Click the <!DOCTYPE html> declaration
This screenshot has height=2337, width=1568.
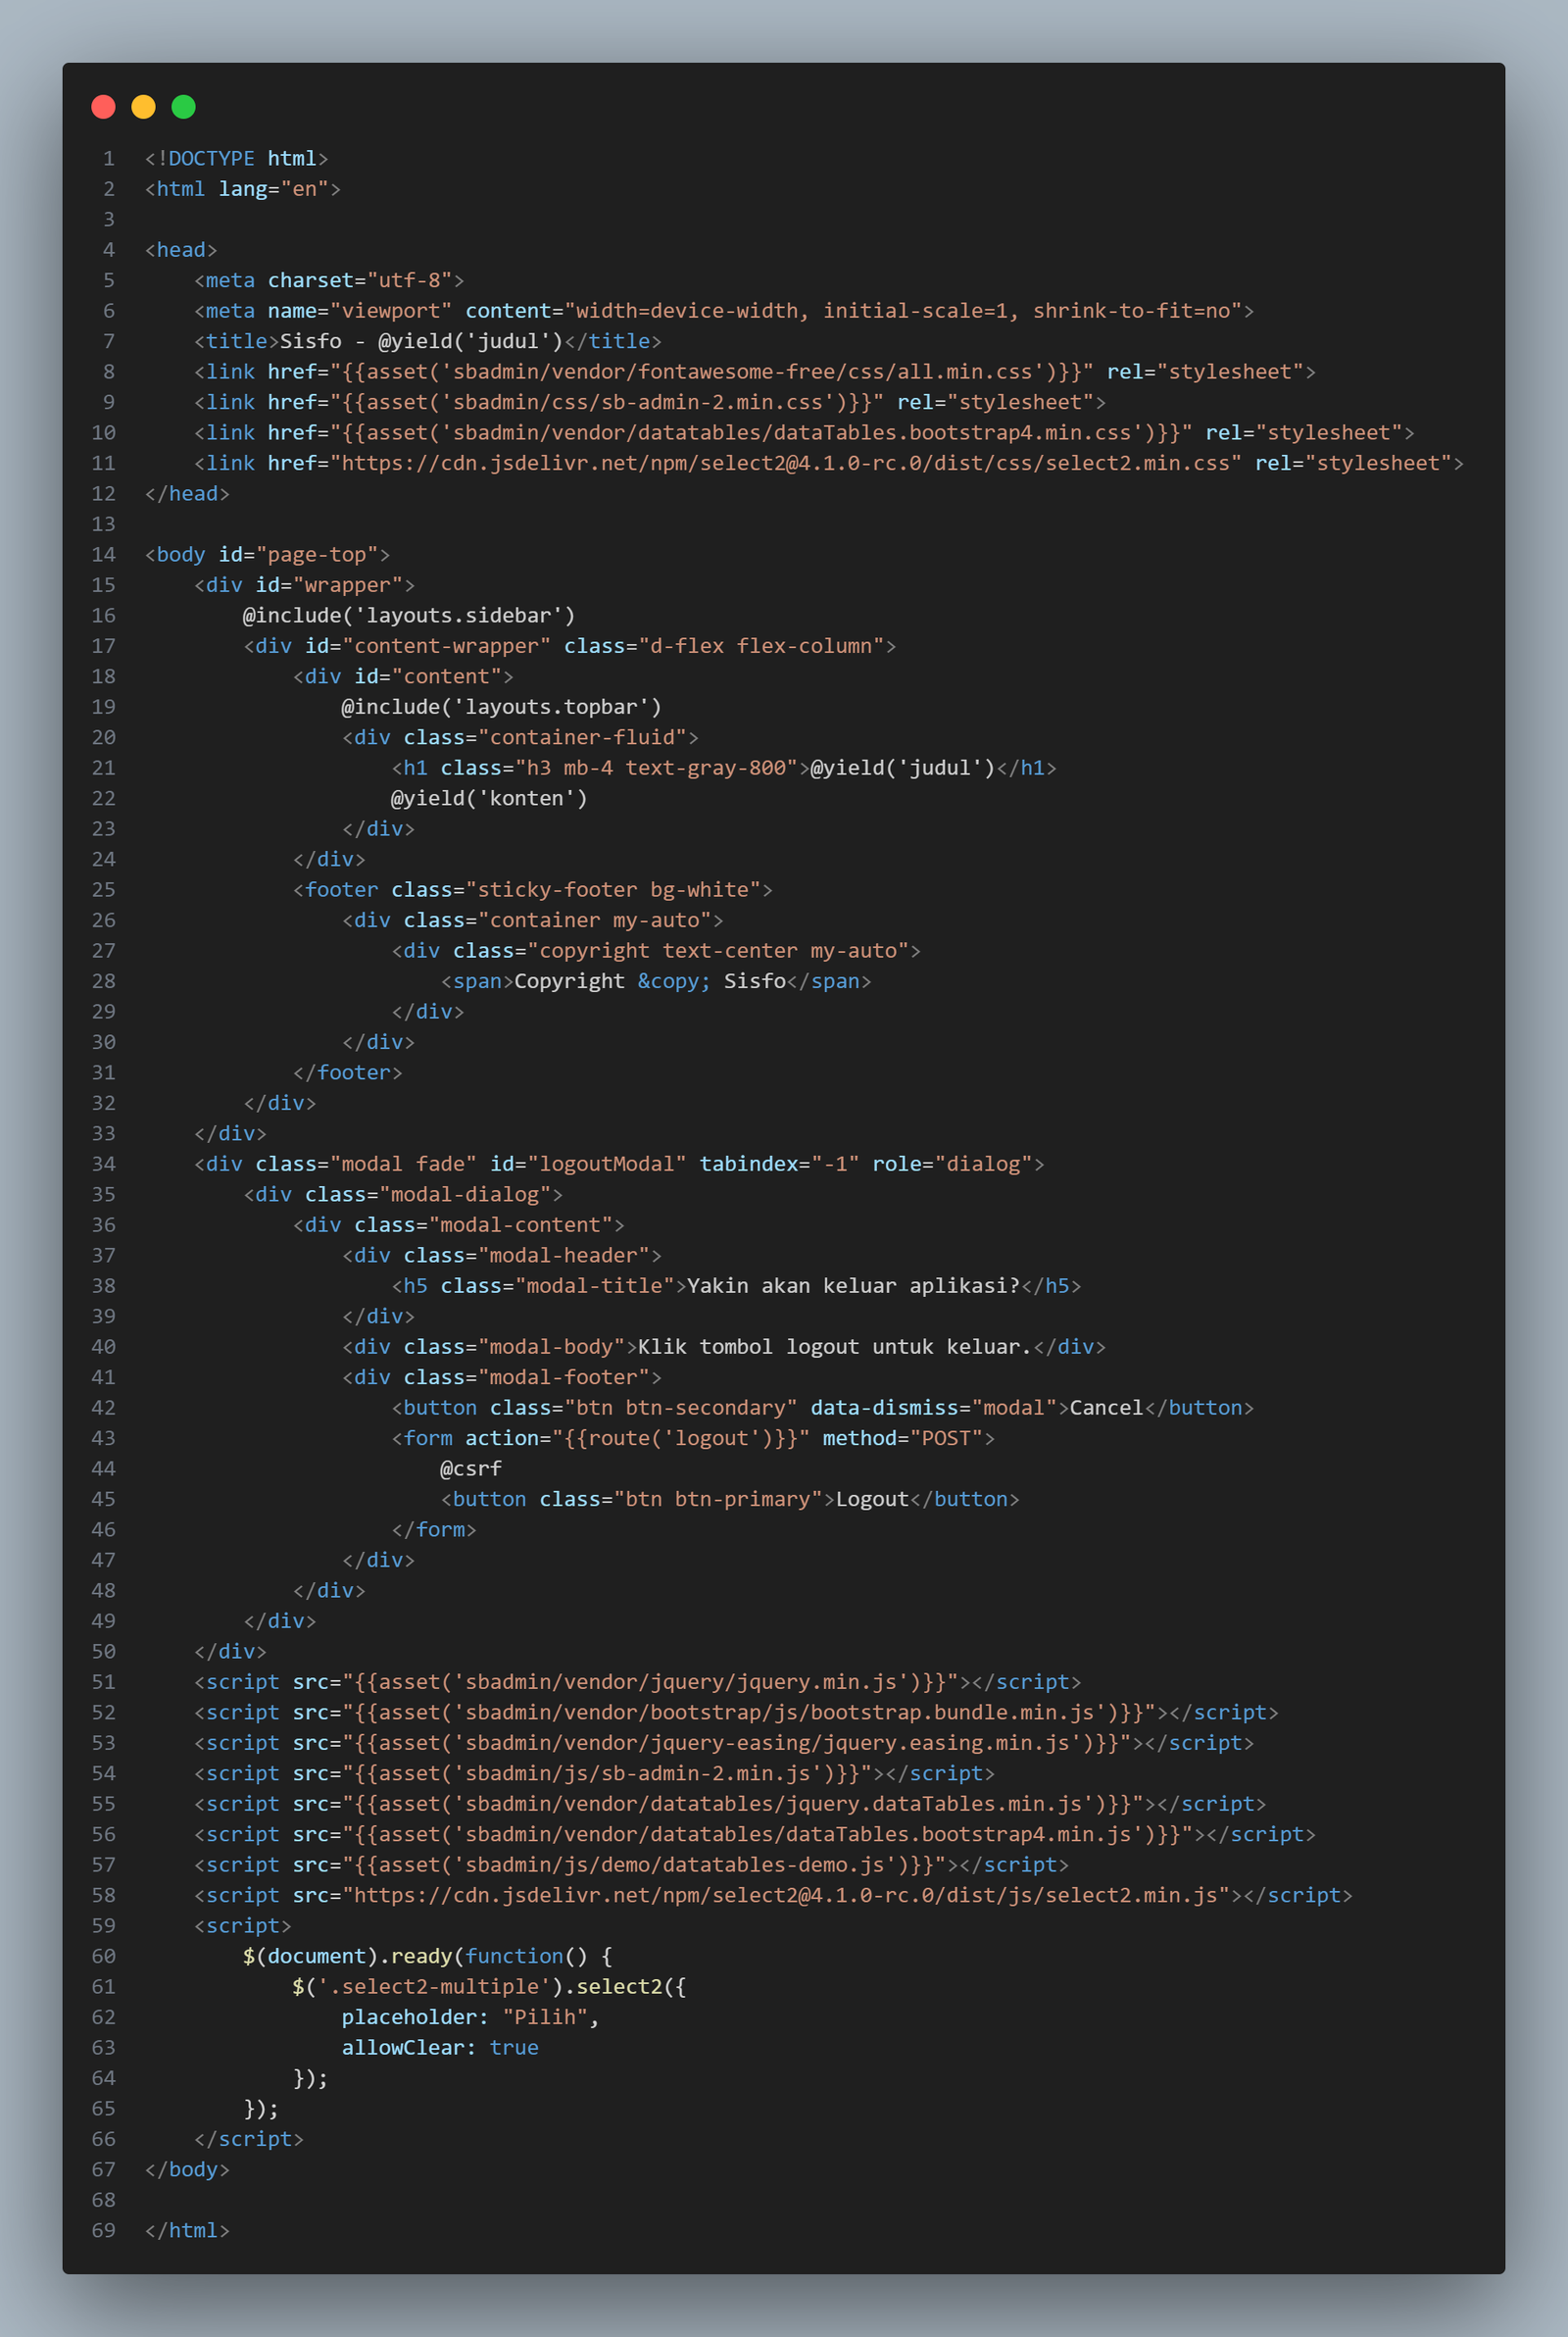(x=237, y=159)
